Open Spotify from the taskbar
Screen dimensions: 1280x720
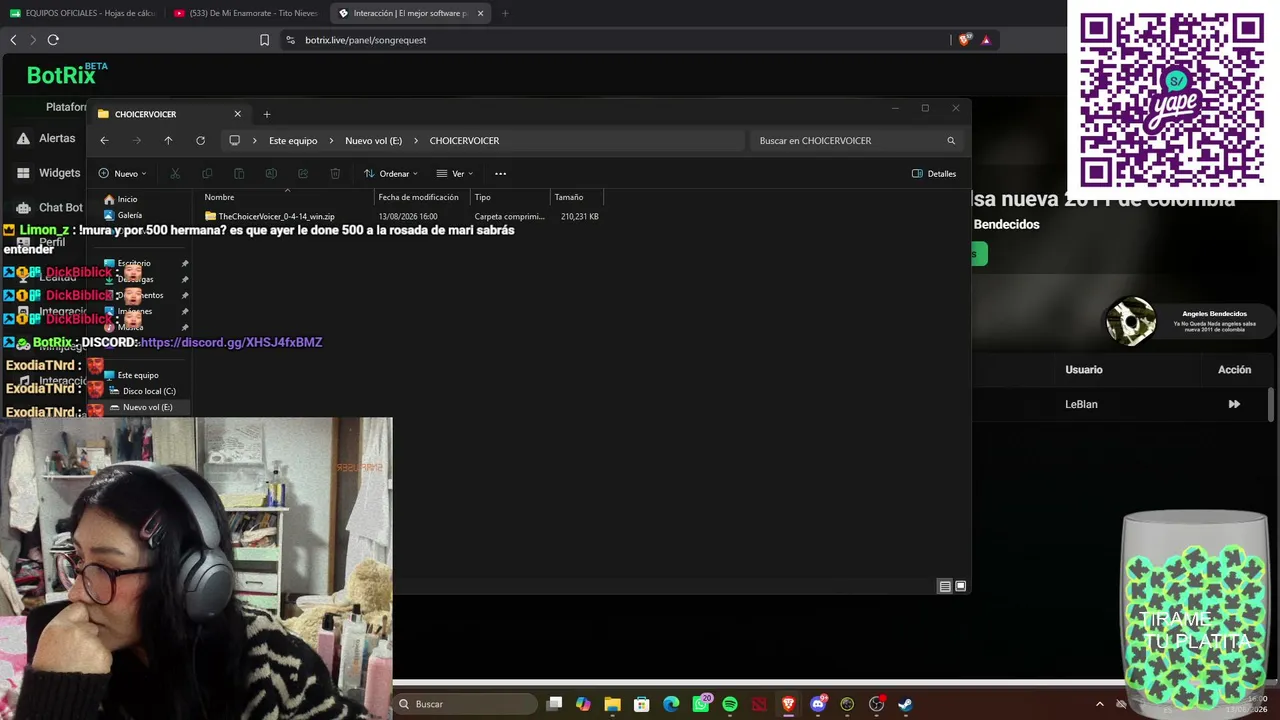pos(730,704)
